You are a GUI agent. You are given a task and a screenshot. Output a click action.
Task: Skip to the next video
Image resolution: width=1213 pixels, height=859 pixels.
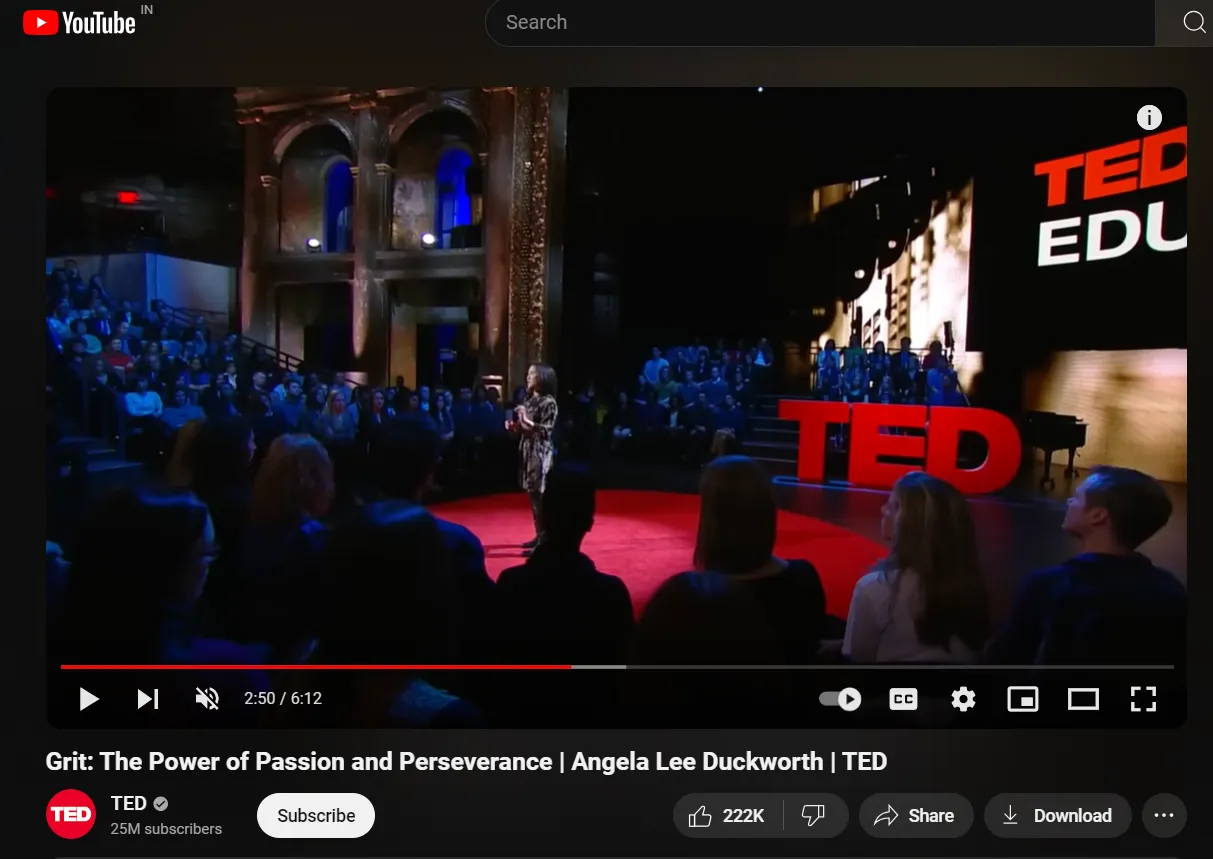[x=148, y=698]
